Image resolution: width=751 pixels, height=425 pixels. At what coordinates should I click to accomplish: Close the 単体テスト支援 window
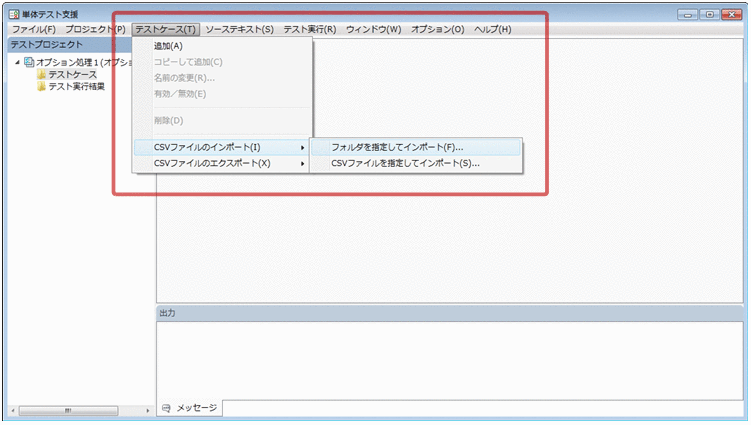click(x=731, y=15)
